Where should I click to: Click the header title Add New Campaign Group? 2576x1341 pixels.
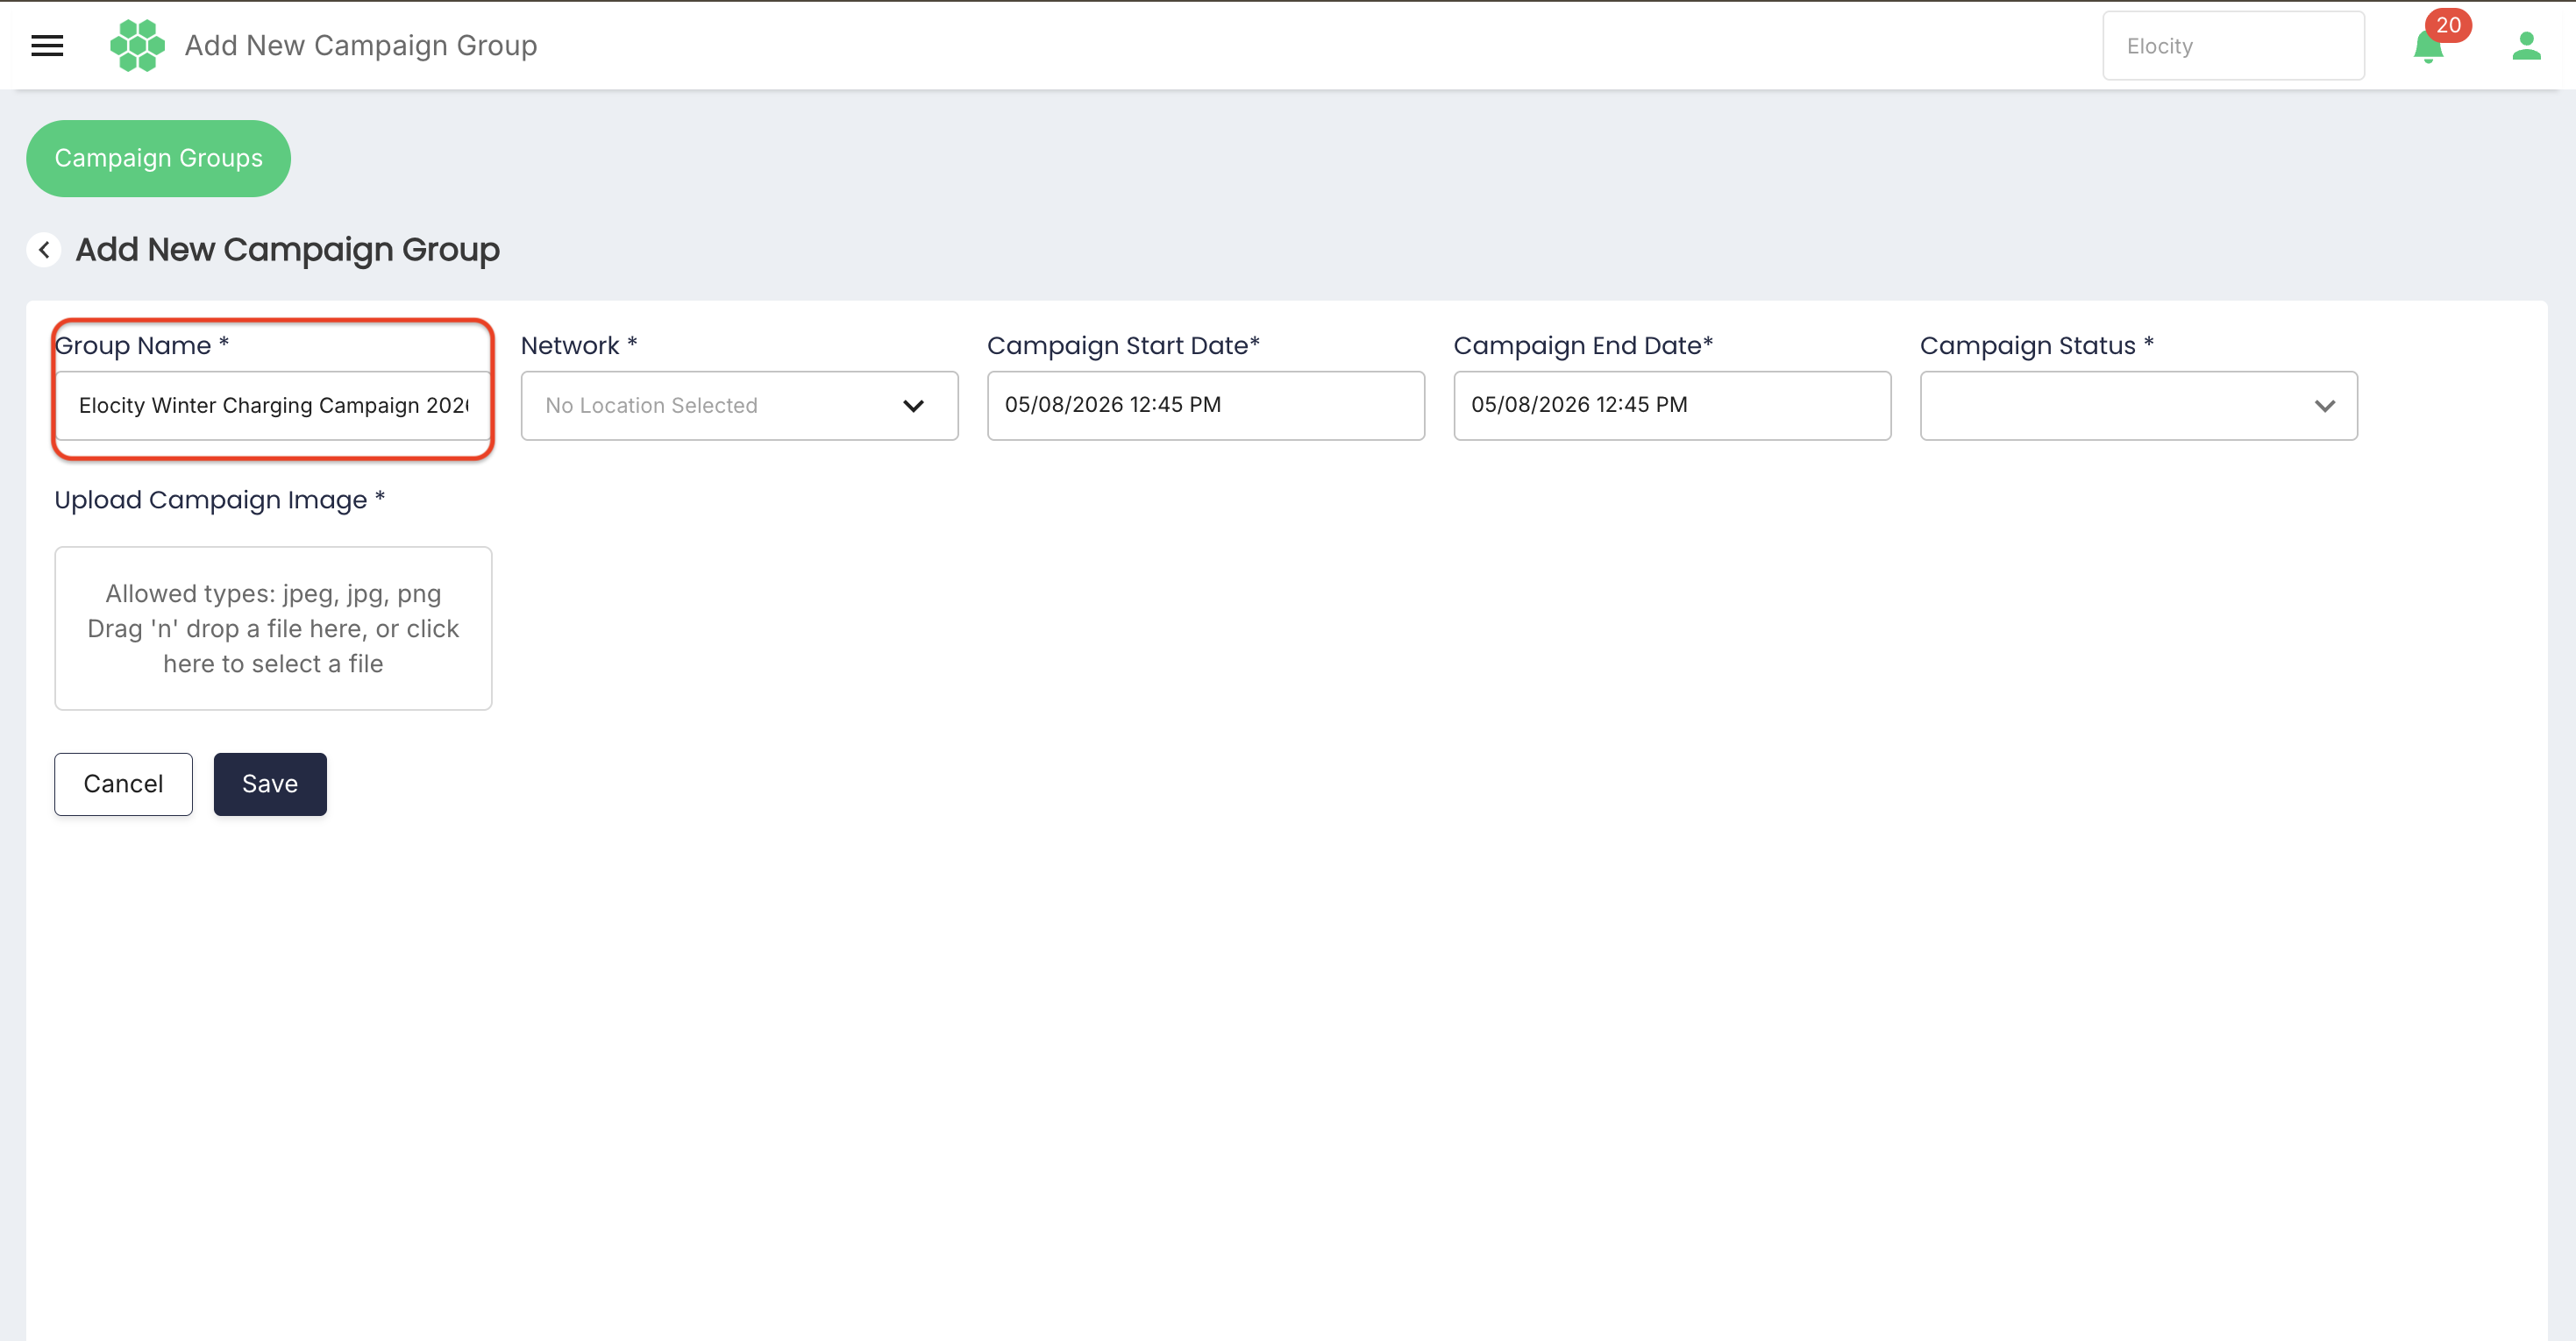point(361,46)
